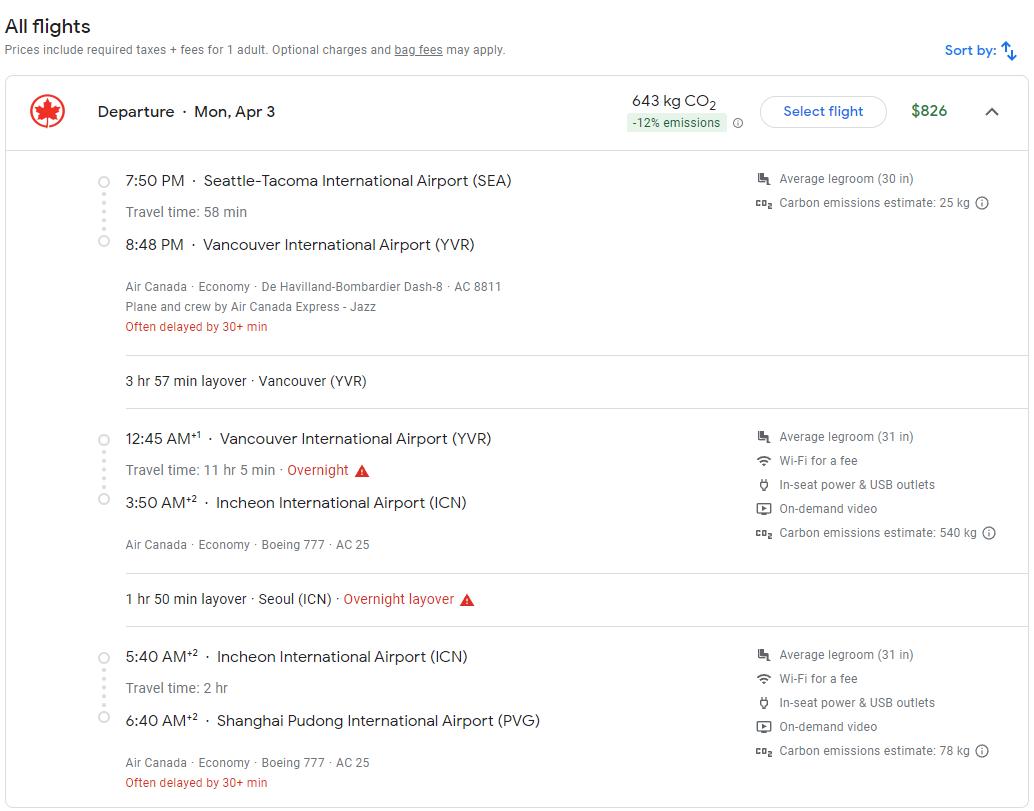Collapse the flight details with the chevron
This screenshot has height=811, width=1034.
(x=992, y=112)
